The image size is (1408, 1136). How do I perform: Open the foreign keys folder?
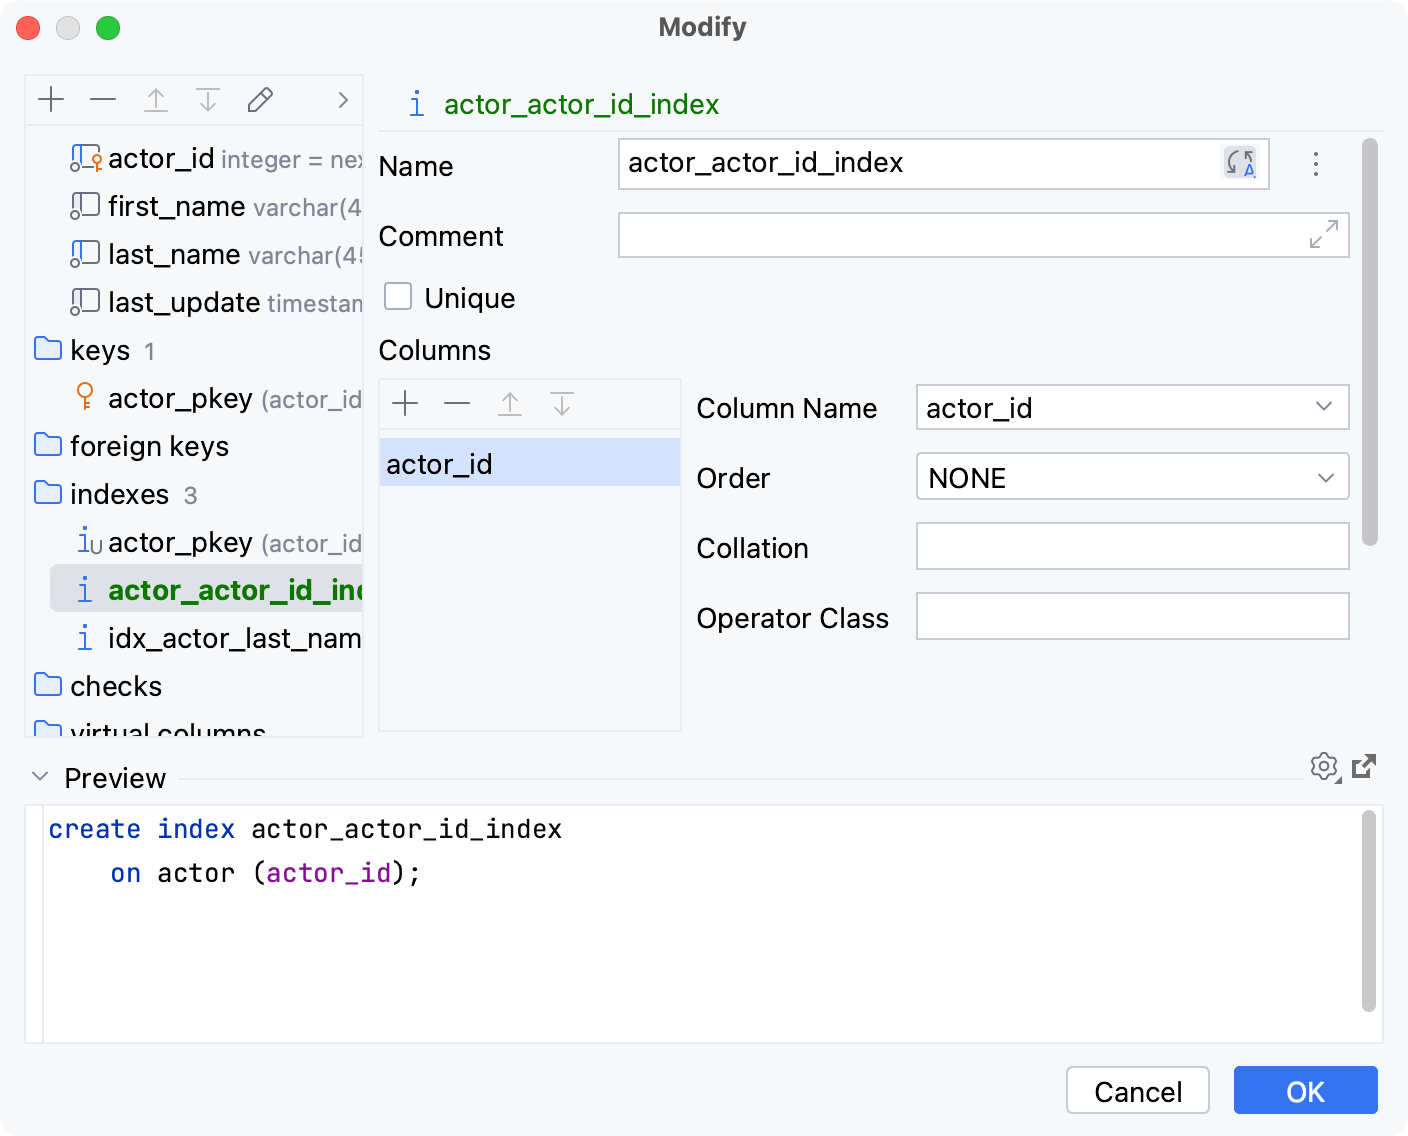[150, 446]
